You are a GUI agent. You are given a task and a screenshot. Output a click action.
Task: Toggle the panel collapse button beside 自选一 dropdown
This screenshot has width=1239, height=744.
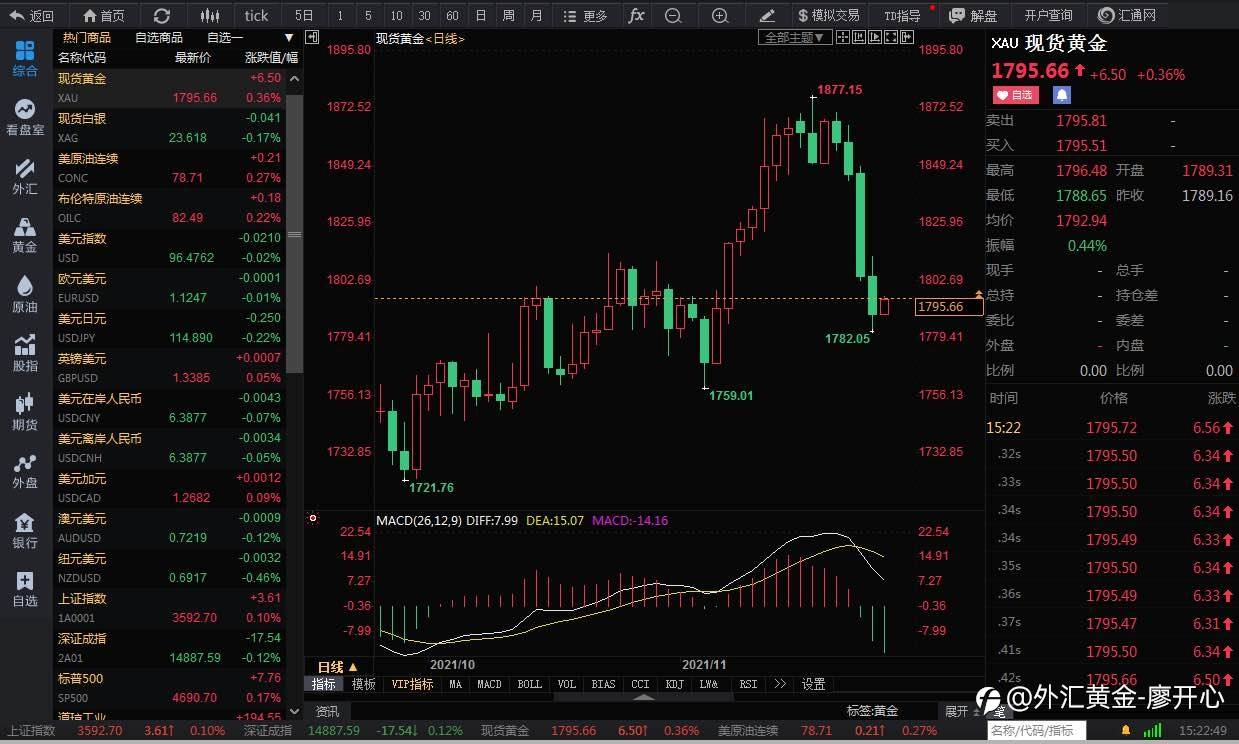[312, 37]
